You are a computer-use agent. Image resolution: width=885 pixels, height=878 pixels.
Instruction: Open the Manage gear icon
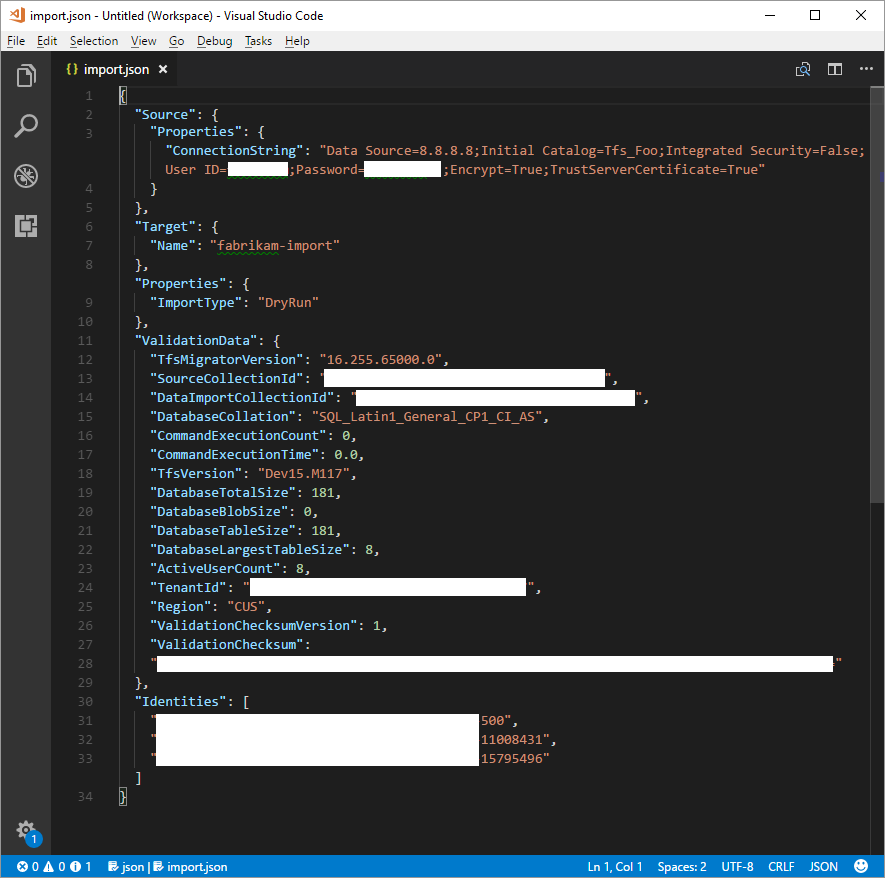coord(26,830)
